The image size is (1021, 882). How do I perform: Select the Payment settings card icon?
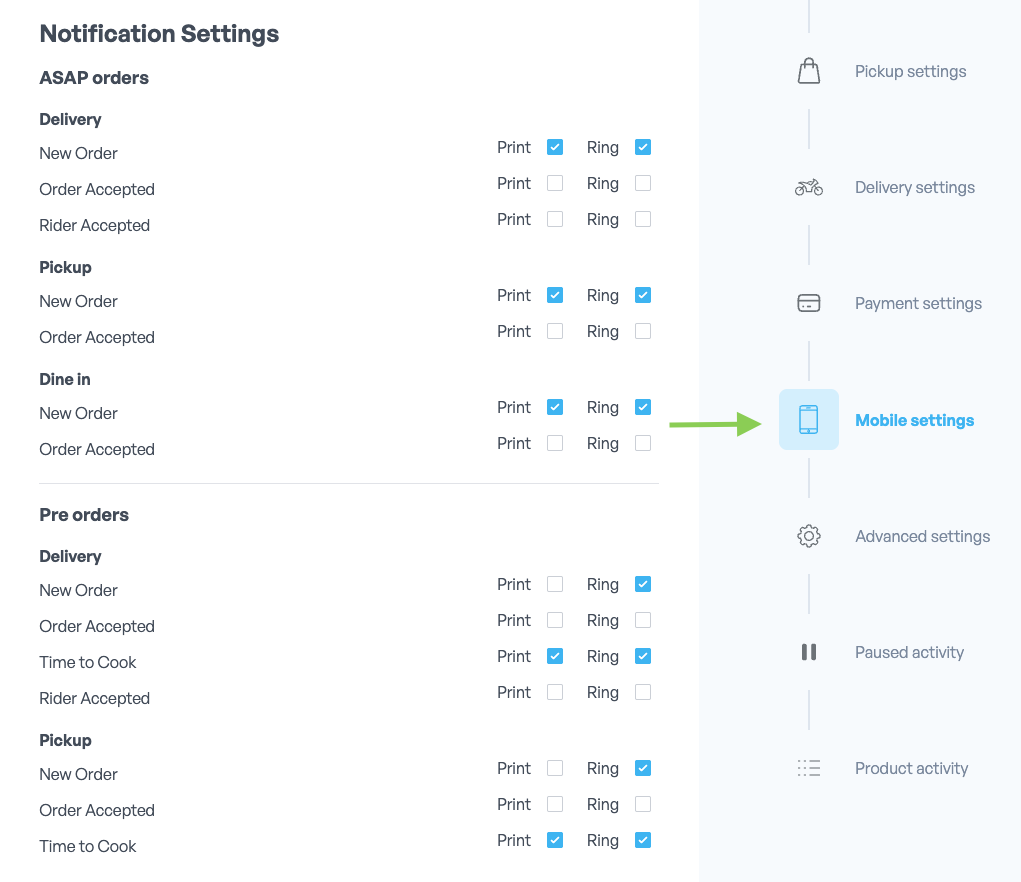coord(809,303)
